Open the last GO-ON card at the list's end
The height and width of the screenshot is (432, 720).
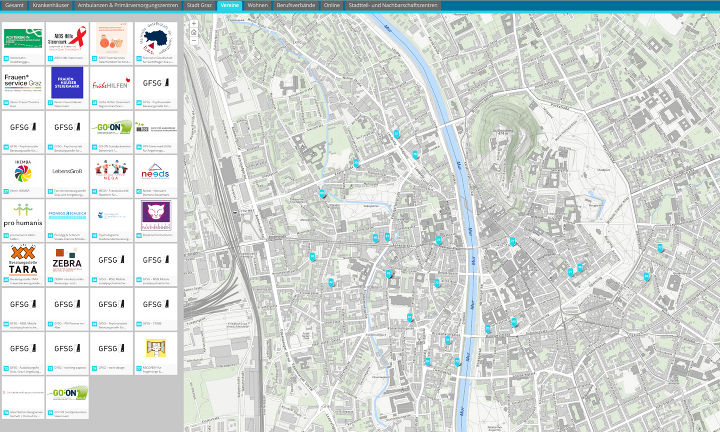pyautogui.click(x=67, y=398)
